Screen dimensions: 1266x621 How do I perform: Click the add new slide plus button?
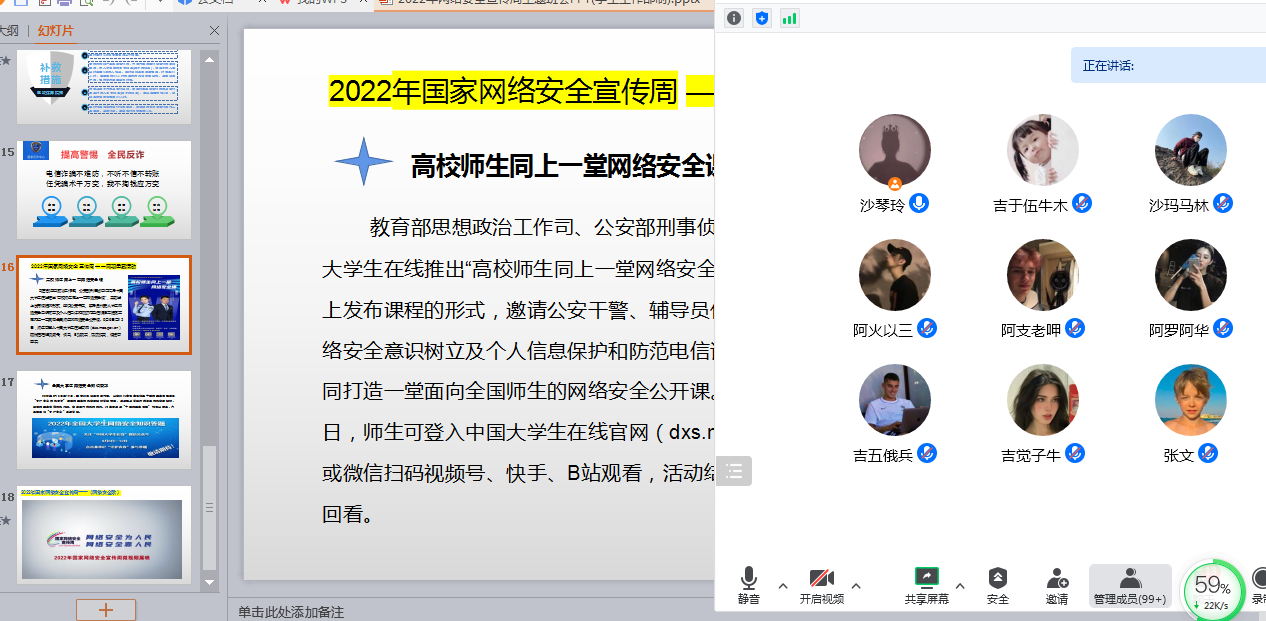[105, 609]
